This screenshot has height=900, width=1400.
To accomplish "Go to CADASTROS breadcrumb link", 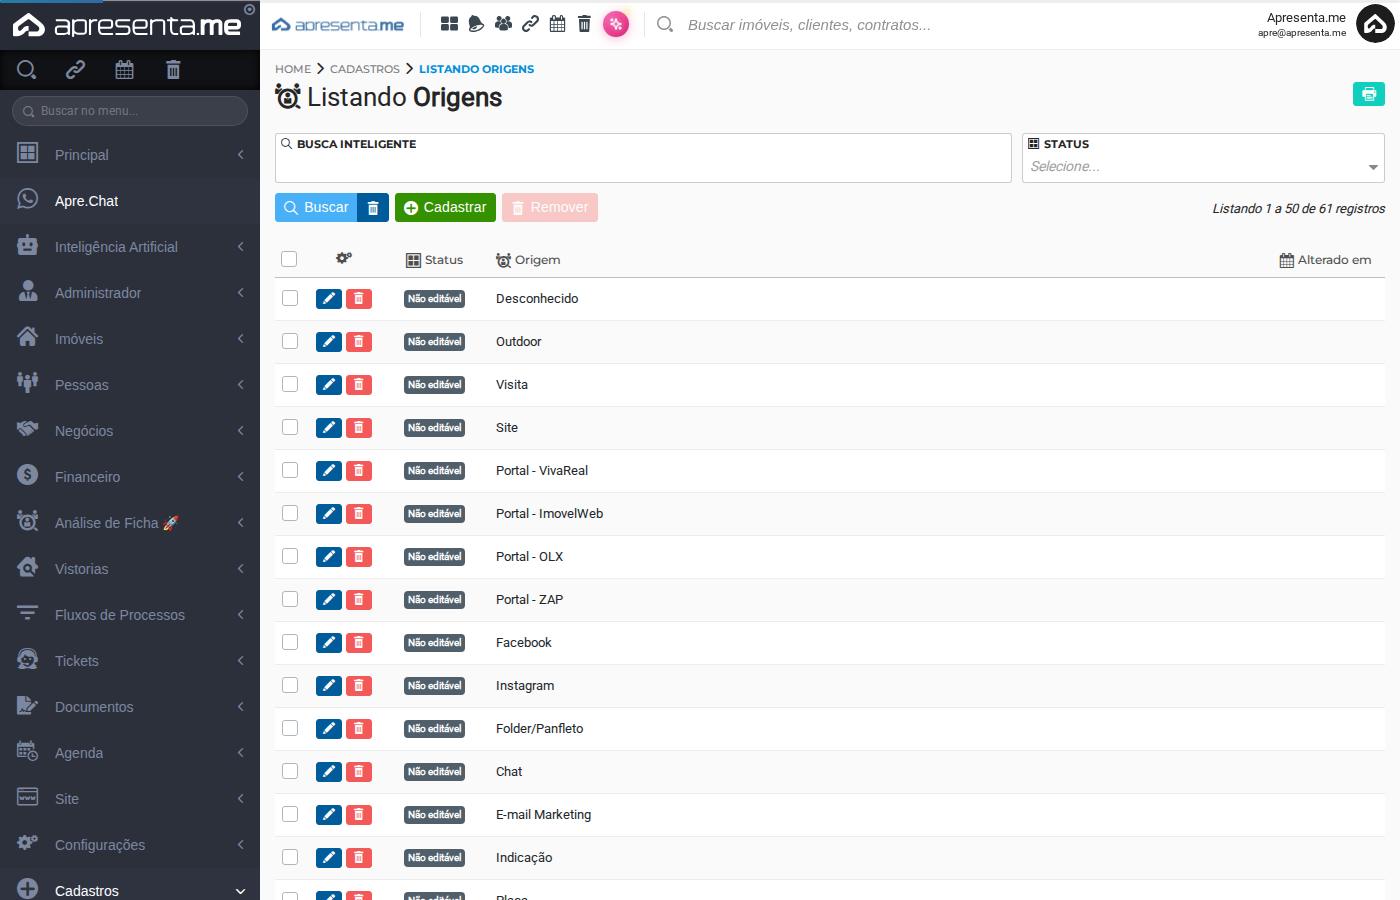I will tap(365, 69).
